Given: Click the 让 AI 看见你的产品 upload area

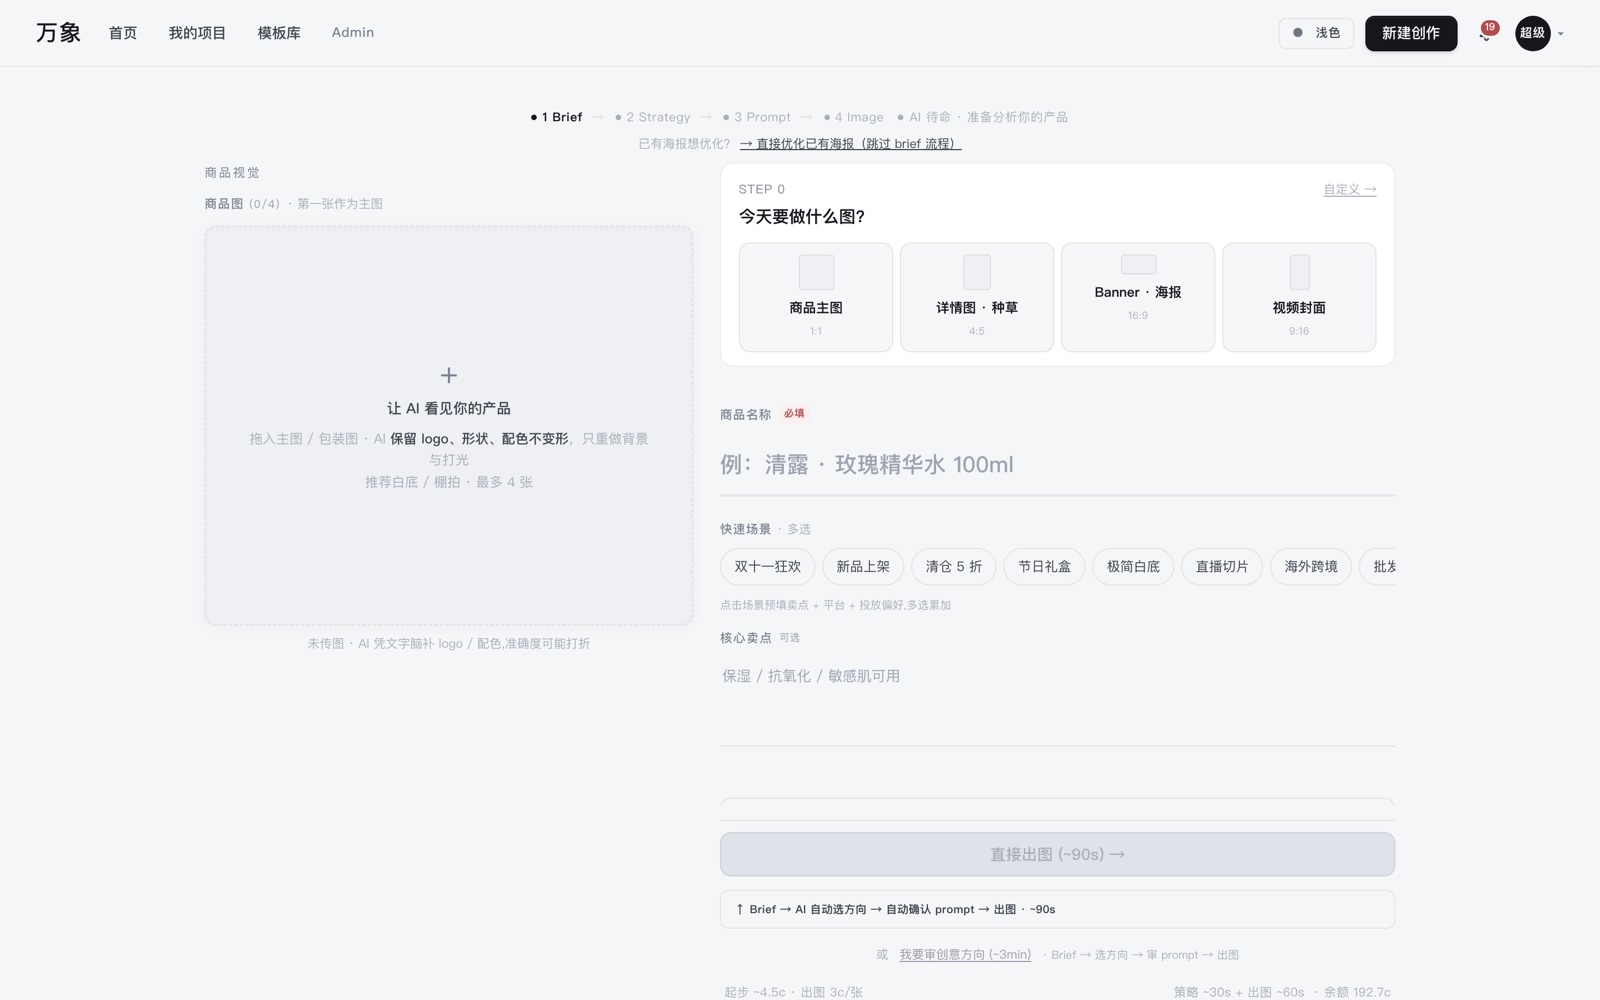Looking at the screenshot, I should point(449,426).
